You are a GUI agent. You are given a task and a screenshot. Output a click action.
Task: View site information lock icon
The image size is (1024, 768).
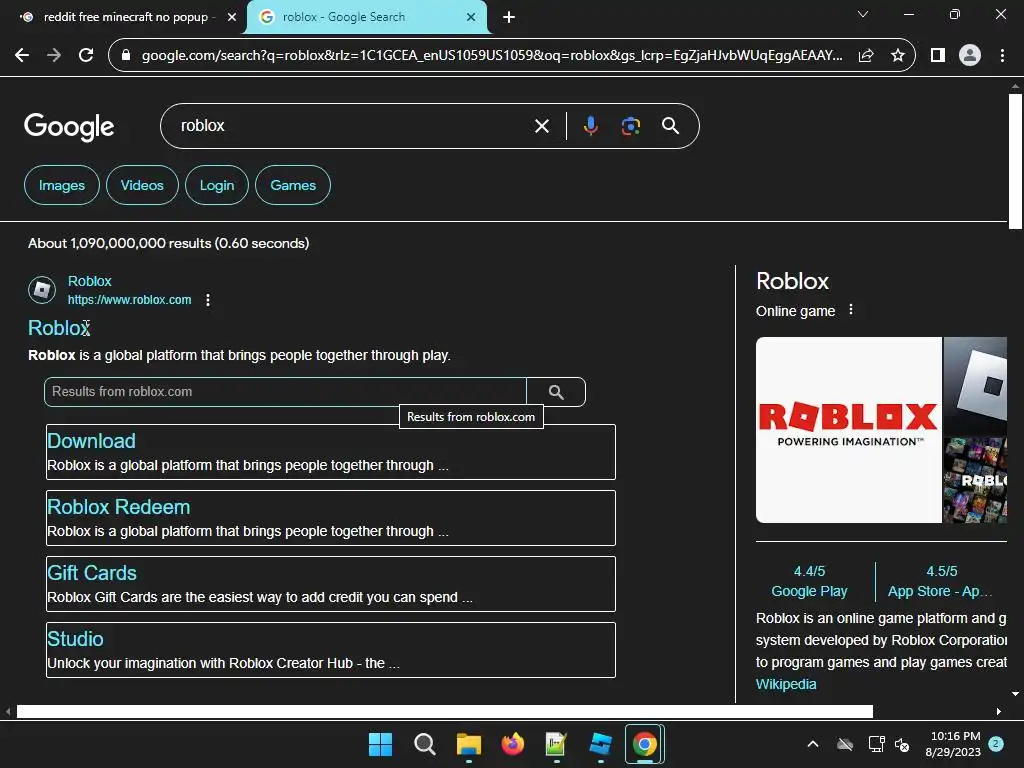click(126, 56)
